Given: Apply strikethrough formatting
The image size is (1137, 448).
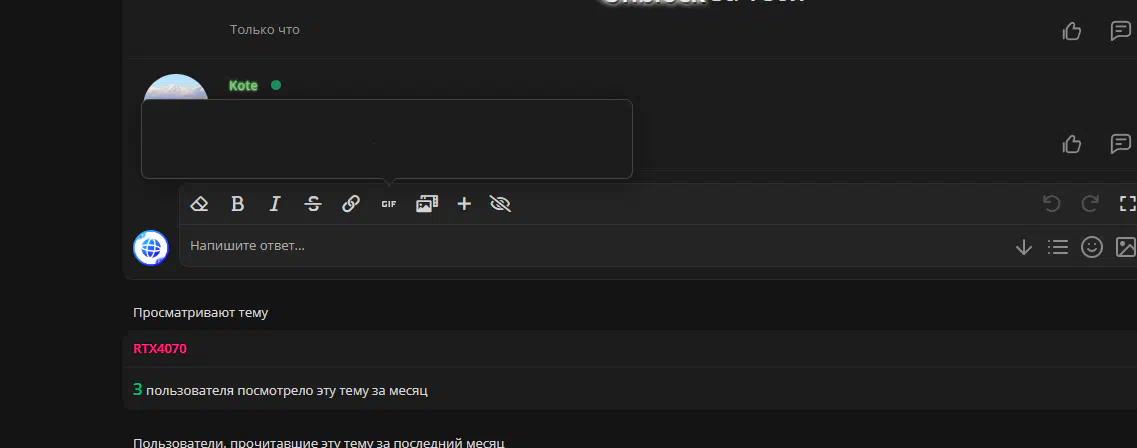Looking at the screenshot, I should click(313, 204).
